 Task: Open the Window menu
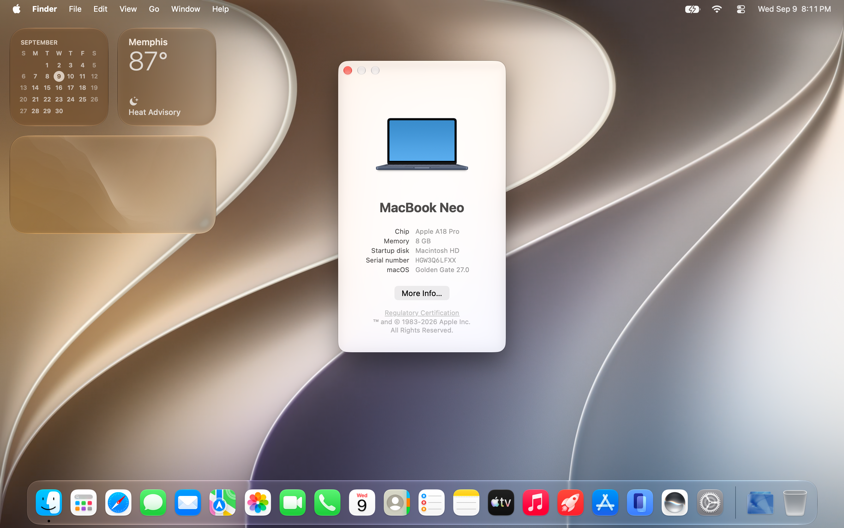pos(186,9)
